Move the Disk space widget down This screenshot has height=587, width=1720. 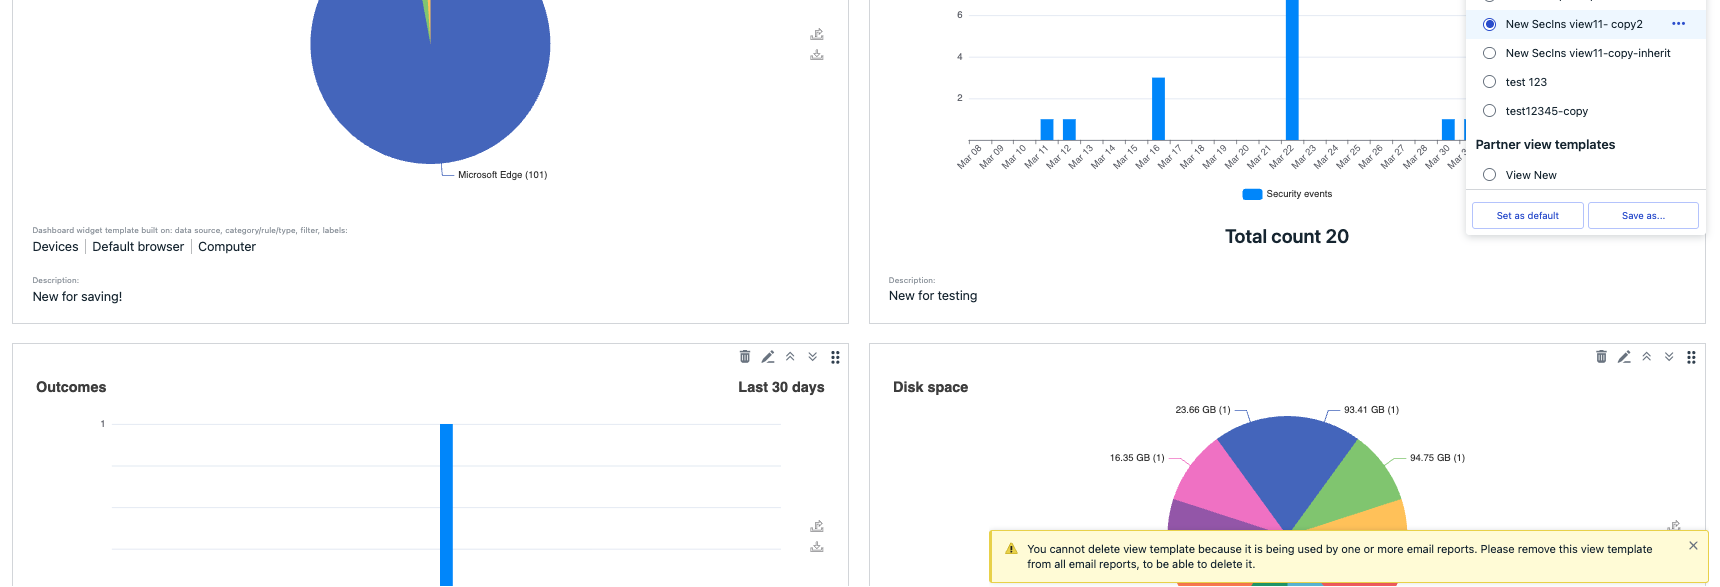1669,357
